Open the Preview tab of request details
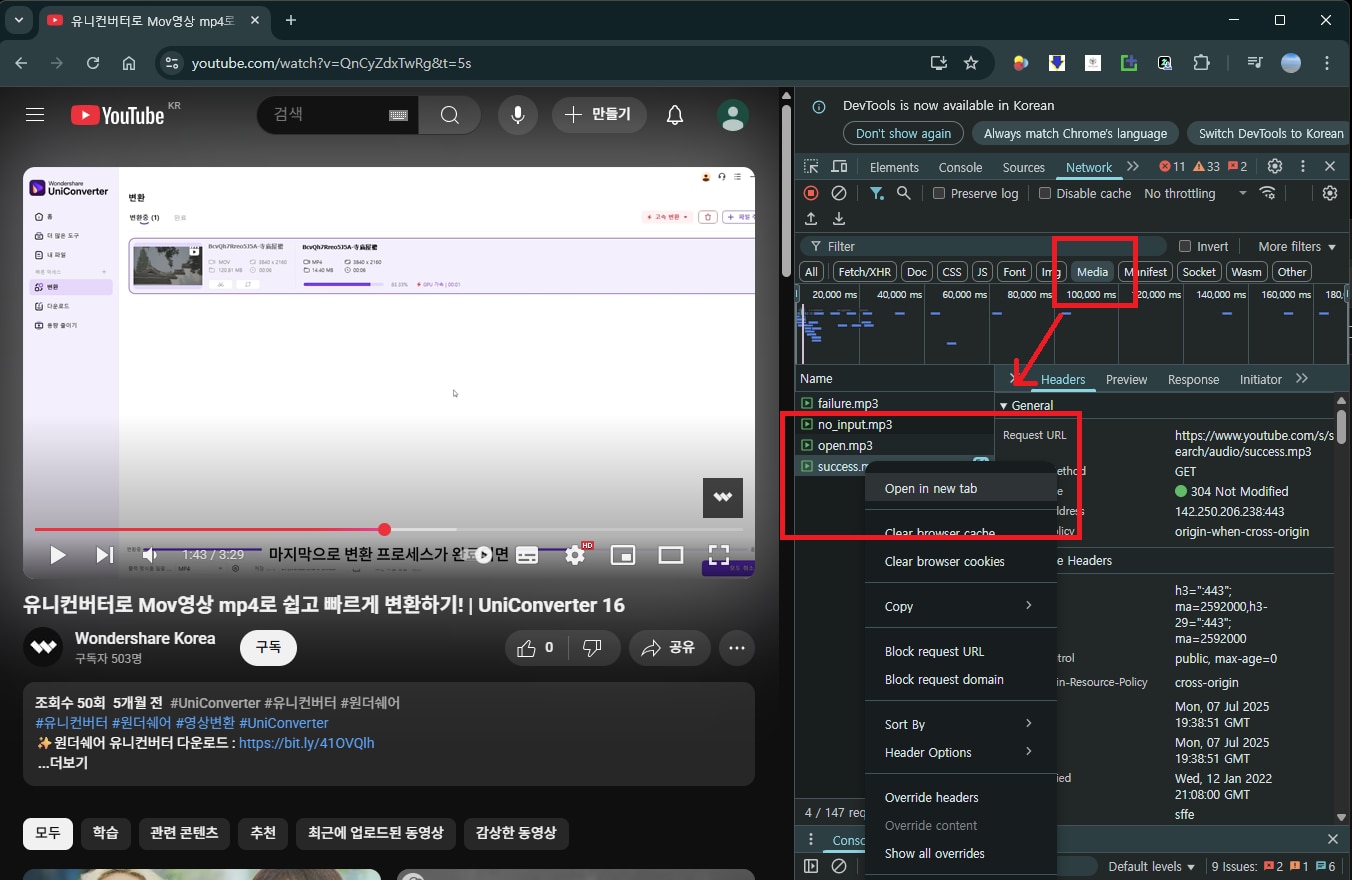Viewport: 1352px width, 880px height. pyautogui.click(x=1126, y=380)
